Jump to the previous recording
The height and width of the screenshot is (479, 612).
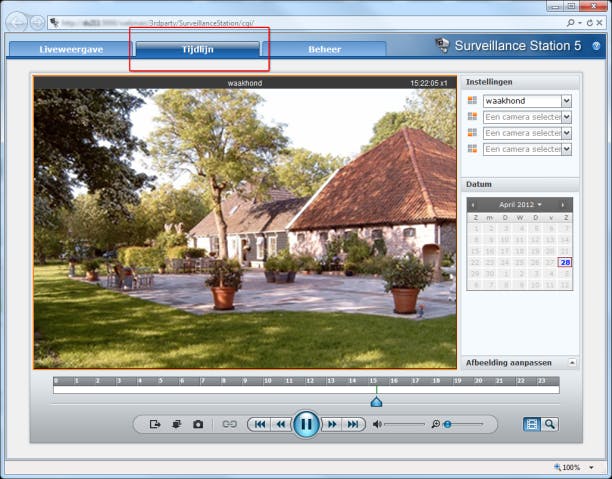tap(260, 424)
